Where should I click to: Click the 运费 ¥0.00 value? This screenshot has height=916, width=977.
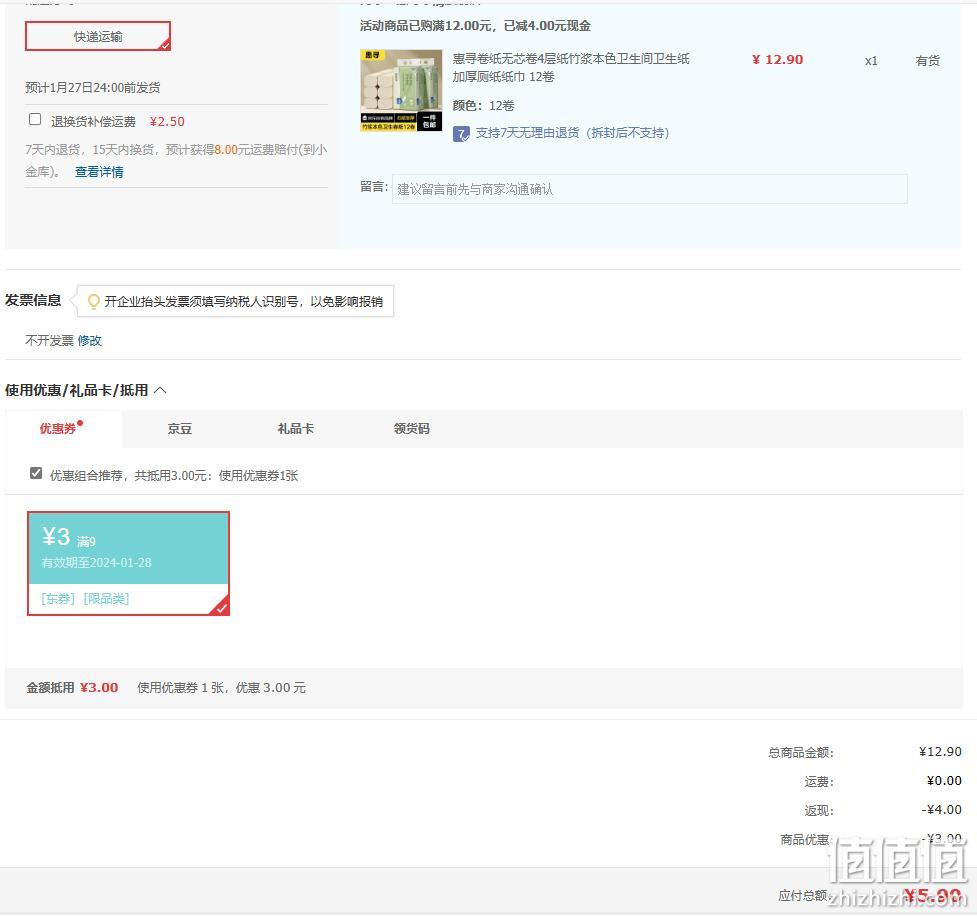coord(944,781)
